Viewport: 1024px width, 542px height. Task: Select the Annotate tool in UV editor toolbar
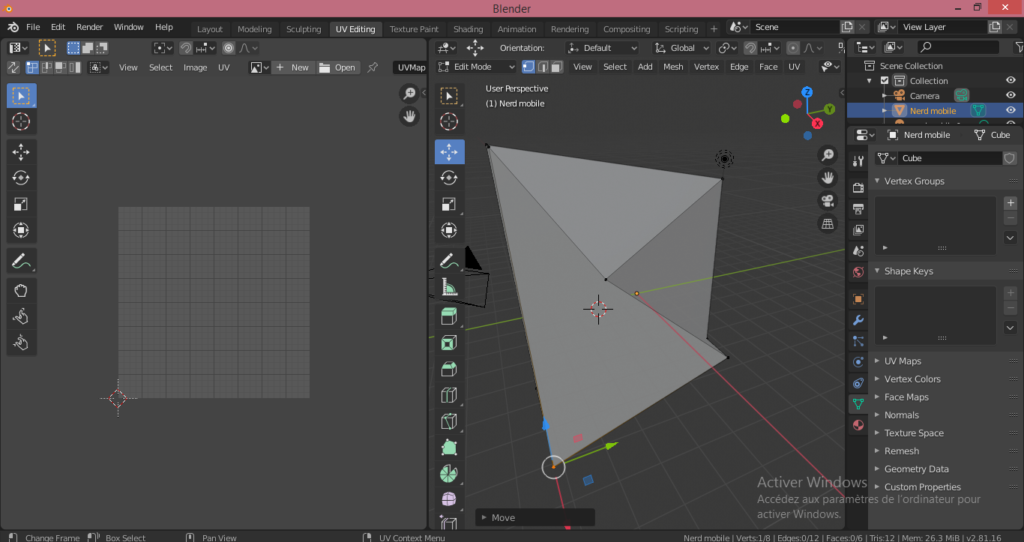[x=21, y=261]
